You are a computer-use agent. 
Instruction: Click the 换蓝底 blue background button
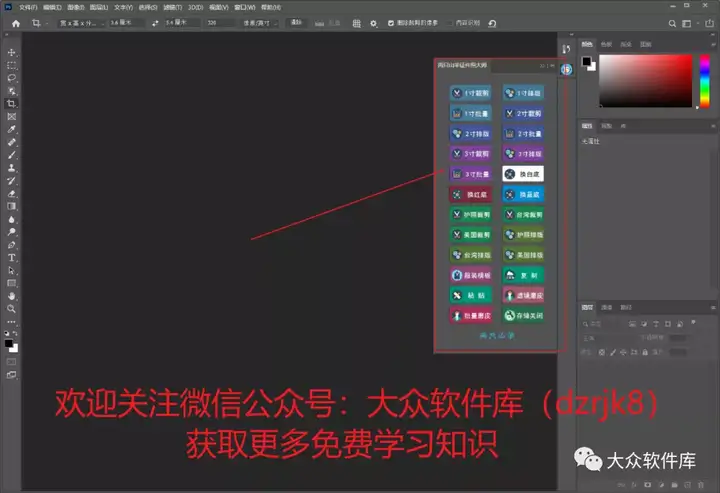pyautogui.click(x=523, y=194)
